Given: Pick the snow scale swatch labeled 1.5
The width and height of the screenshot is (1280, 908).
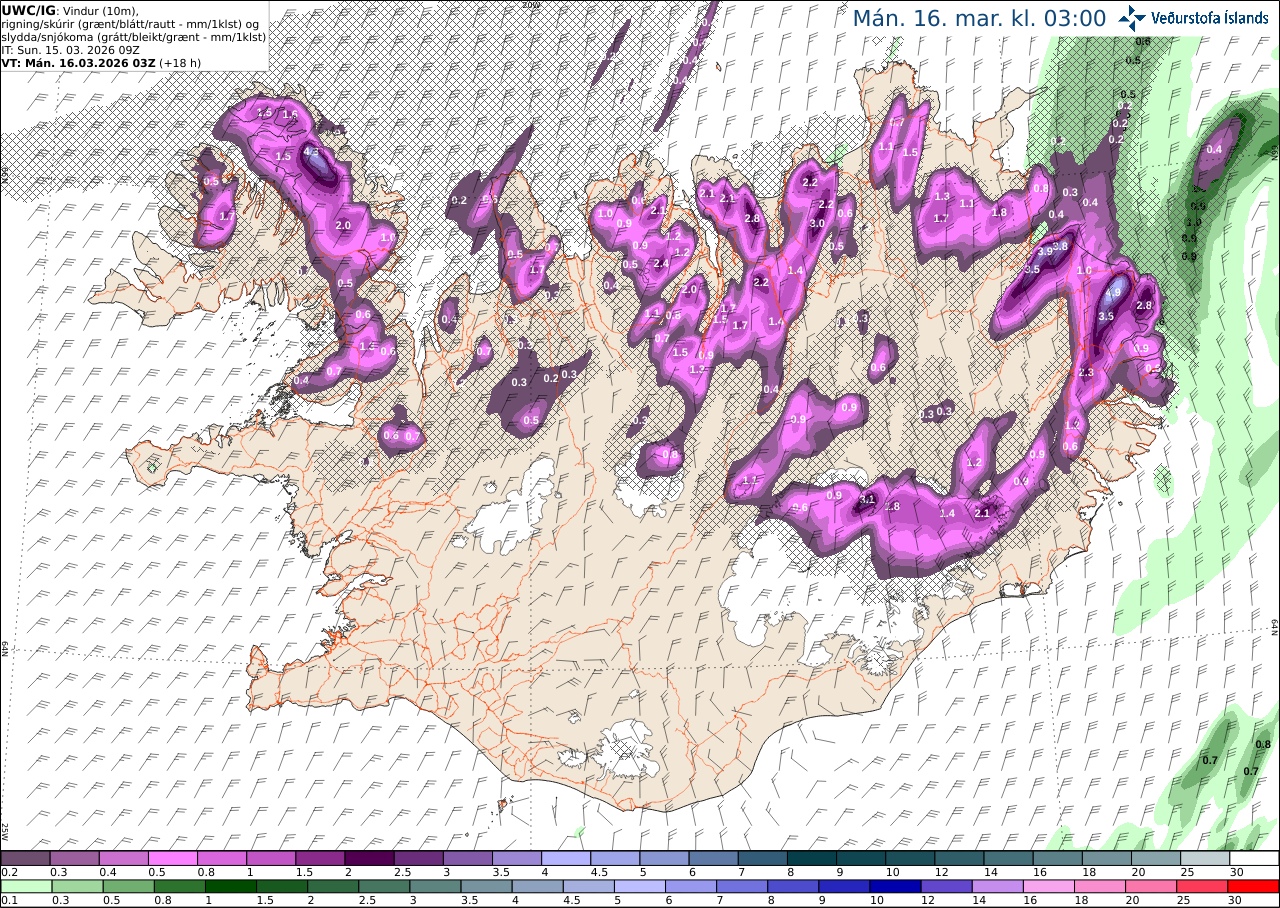Looking at the screenshot, I should [x=320, y=858].
